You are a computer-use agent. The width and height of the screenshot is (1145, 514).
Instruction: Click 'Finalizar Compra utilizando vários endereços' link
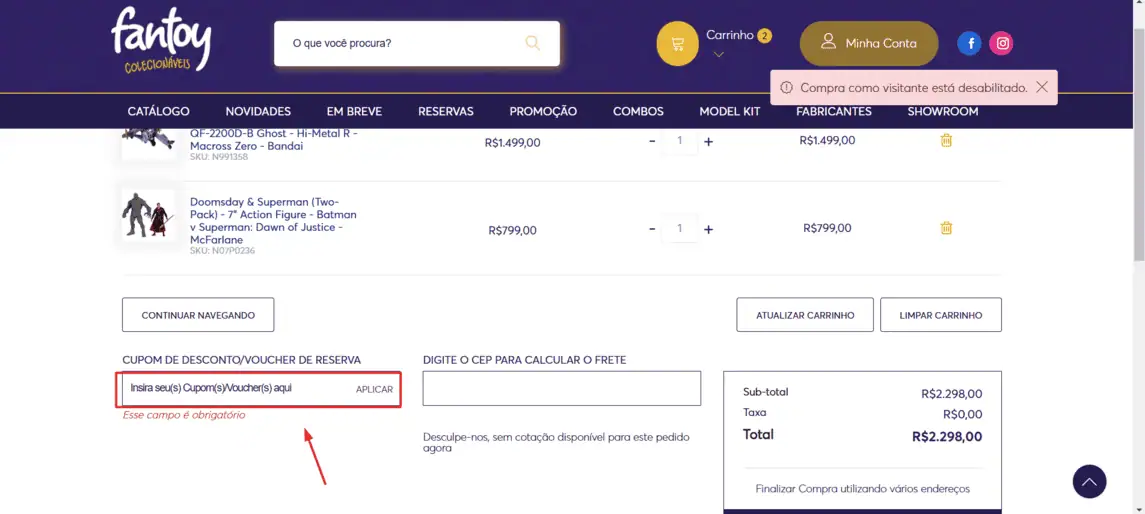pos(862,488)
